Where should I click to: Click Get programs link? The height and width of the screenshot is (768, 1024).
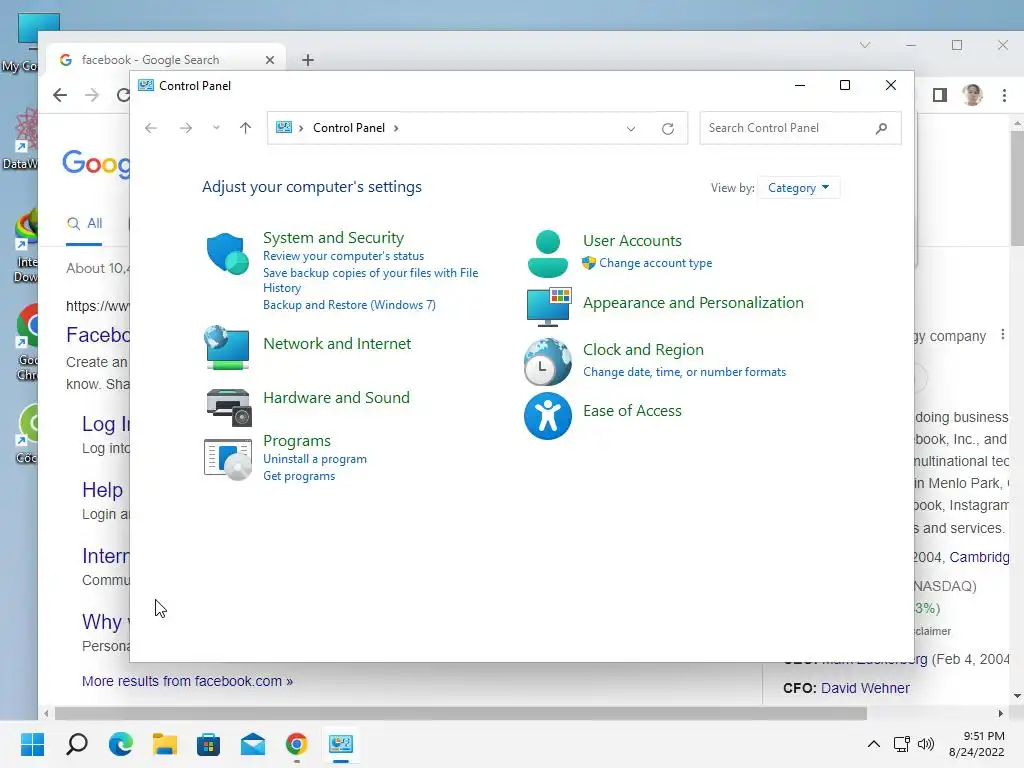click(x=299, y=476)
